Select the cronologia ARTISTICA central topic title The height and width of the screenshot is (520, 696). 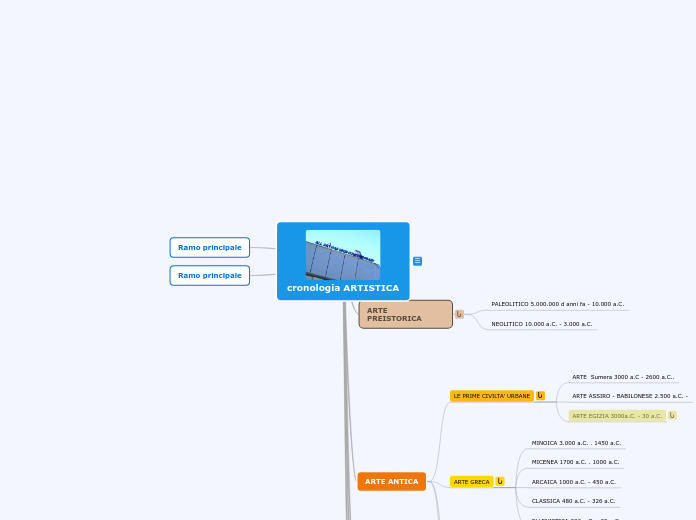[343, 288]
